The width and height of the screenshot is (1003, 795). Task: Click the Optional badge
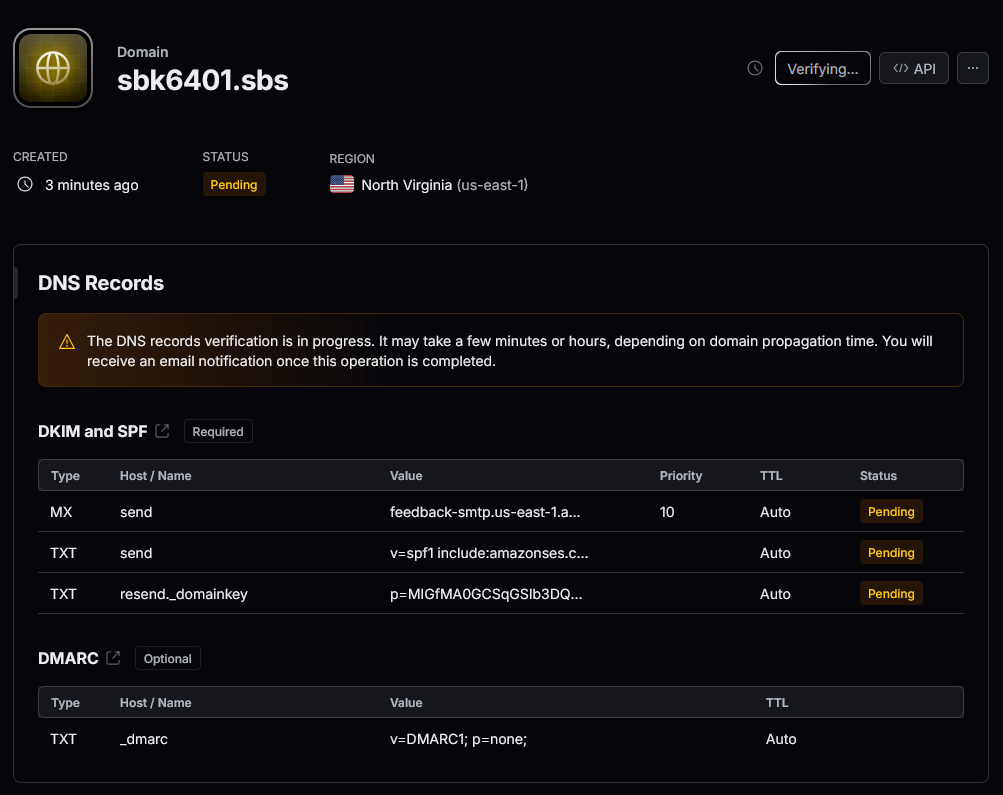(168, 658)
